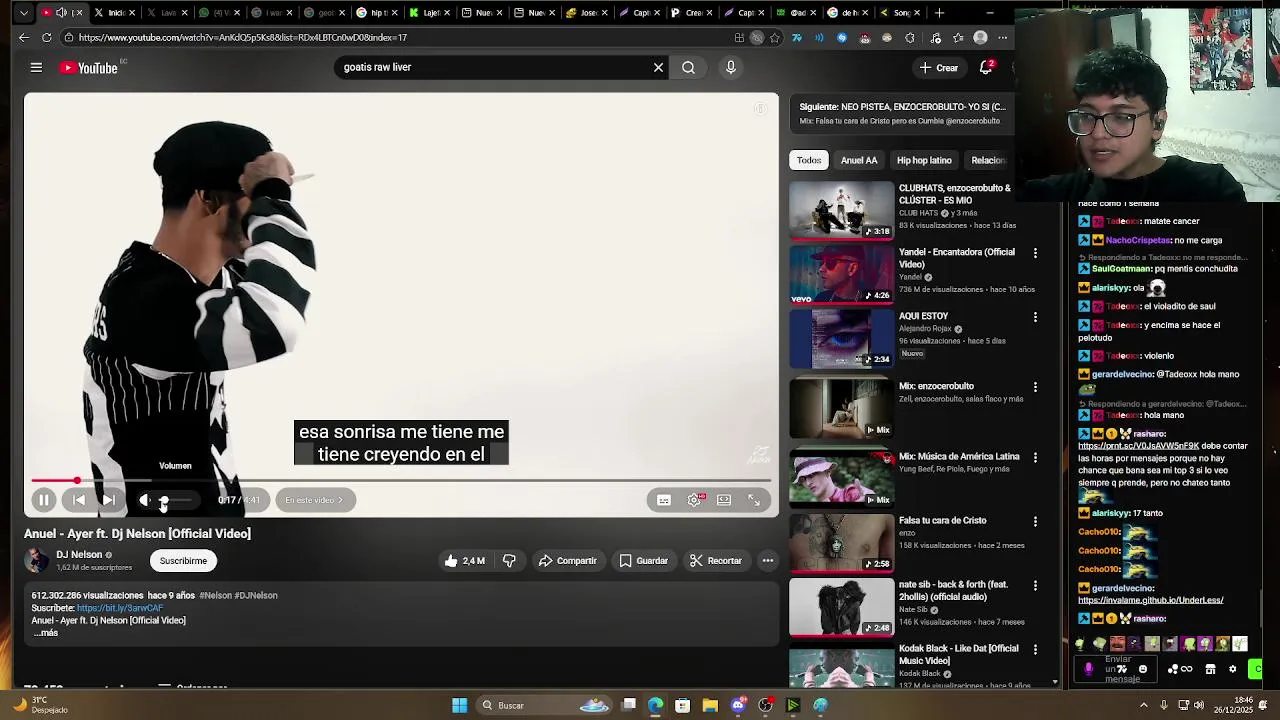This screenshot has height=720, width=1280.
Task: Open chat settings gear icon
Action: point(1232,669)
